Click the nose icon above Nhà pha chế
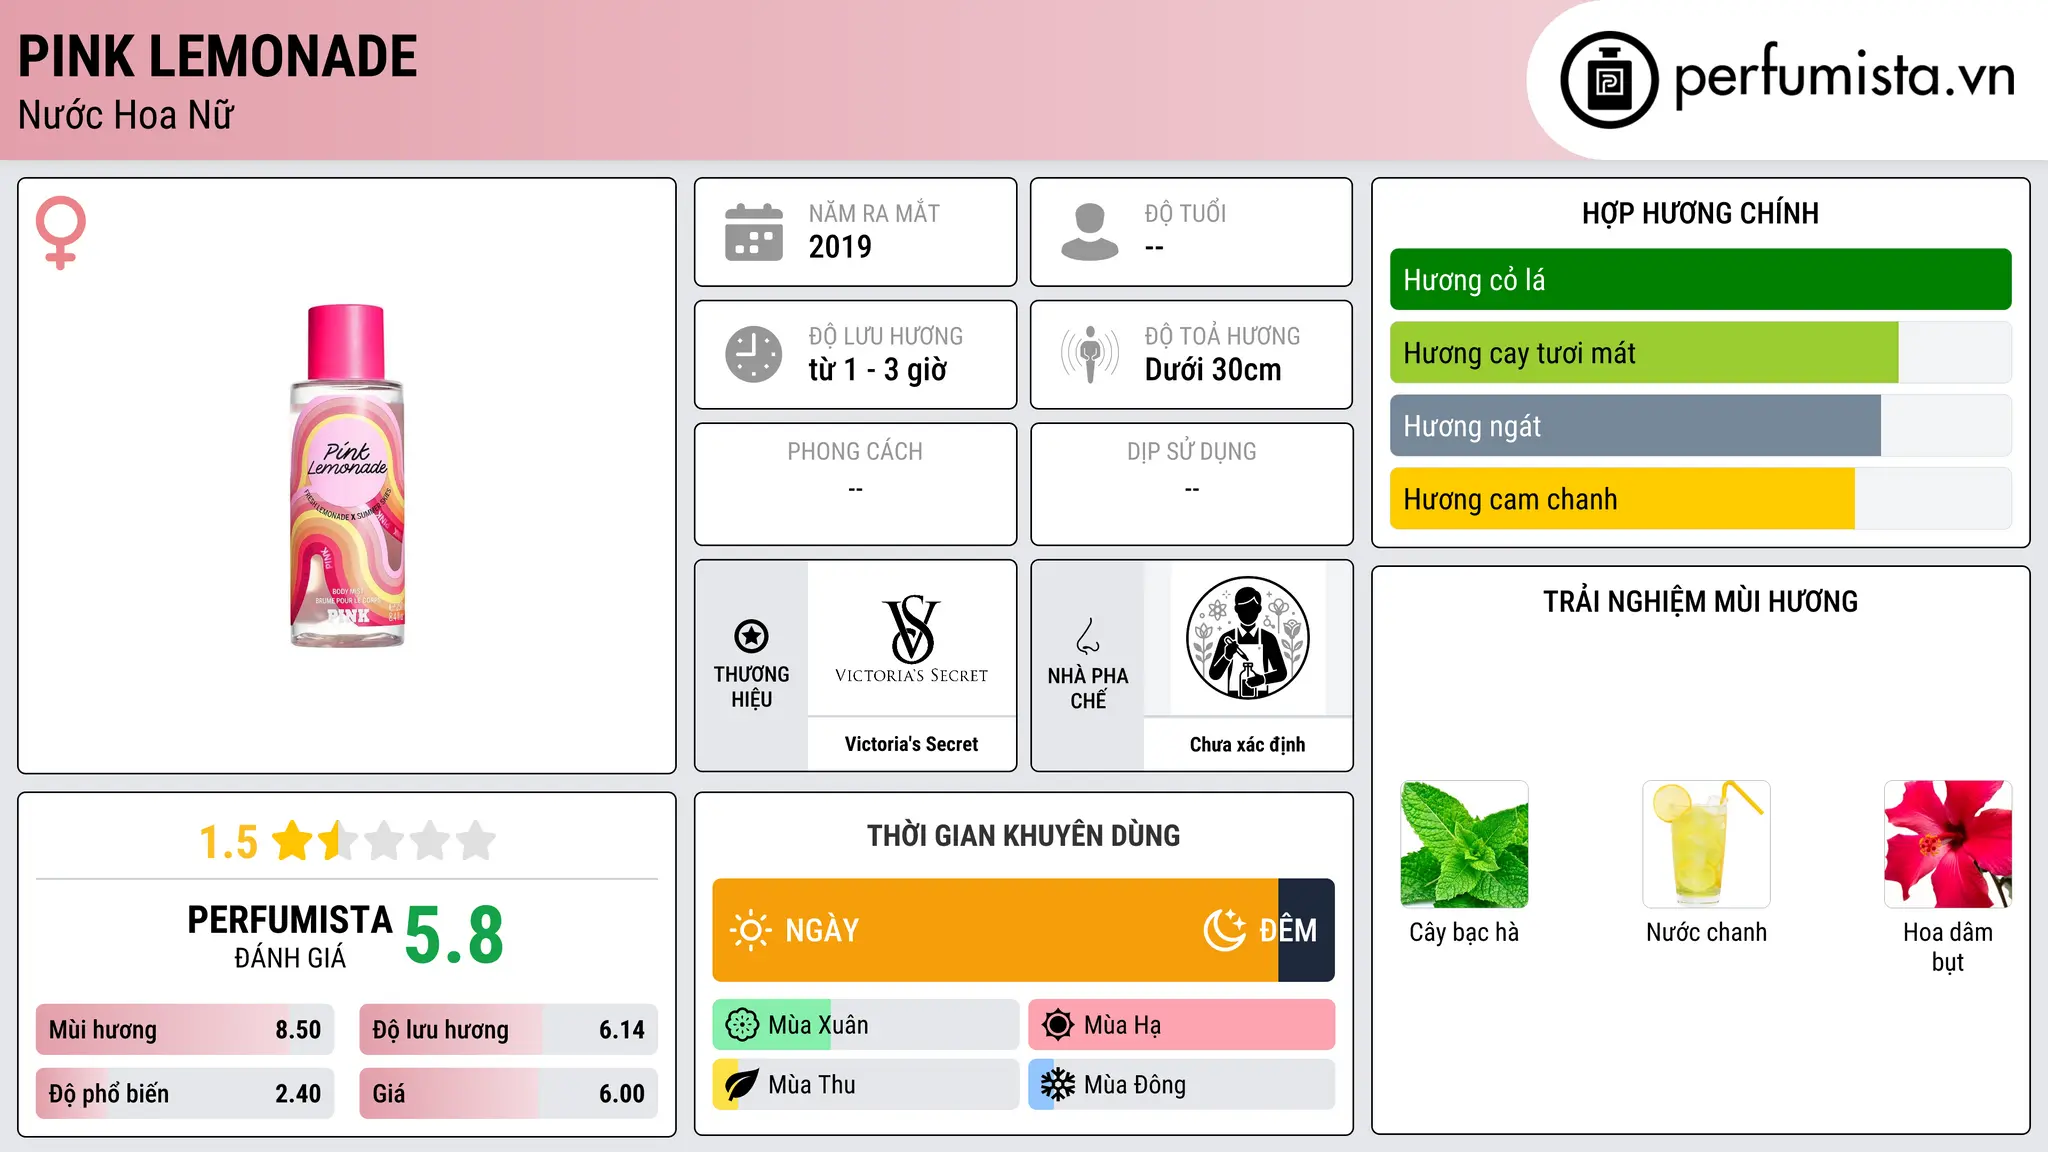 tap(1088, 636)
